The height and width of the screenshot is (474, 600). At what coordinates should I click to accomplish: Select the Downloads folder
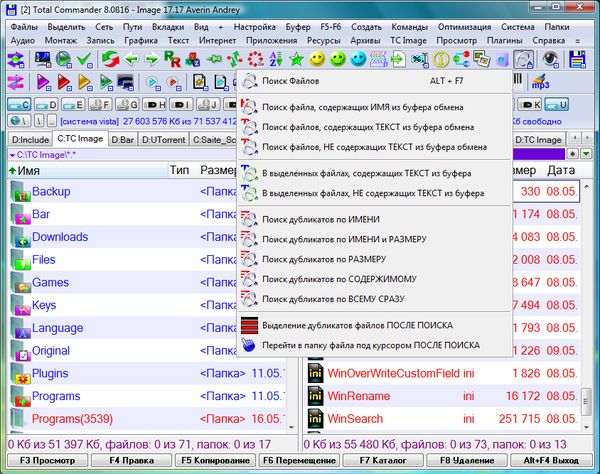[60, 237]
